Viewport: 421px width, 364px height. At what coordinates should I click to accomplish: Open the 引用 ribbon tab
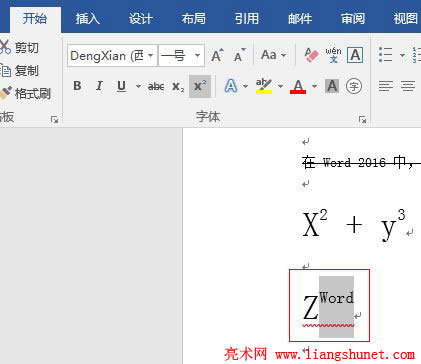pos(247,19)
